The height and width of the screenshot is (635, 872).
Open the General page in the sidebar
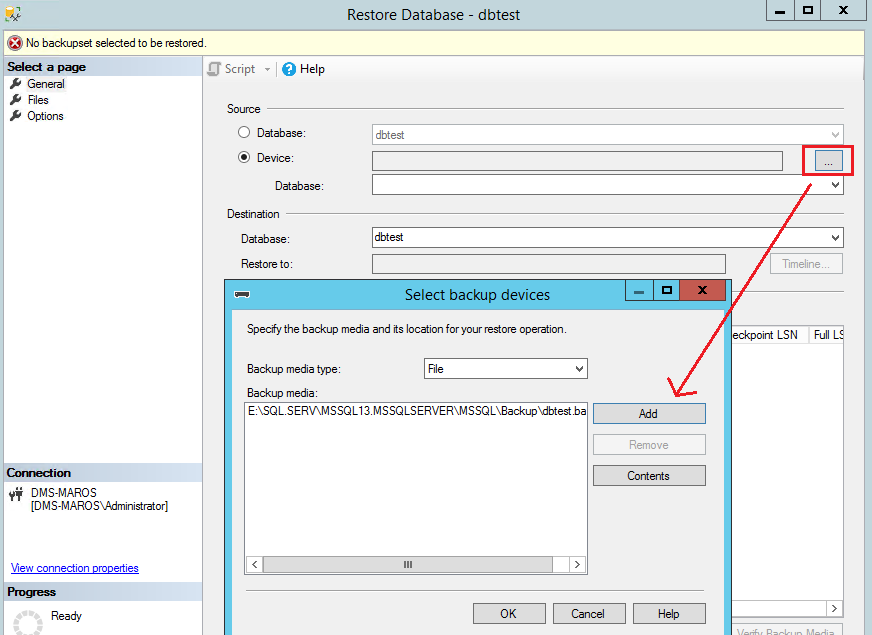click(x=45, y=84)
